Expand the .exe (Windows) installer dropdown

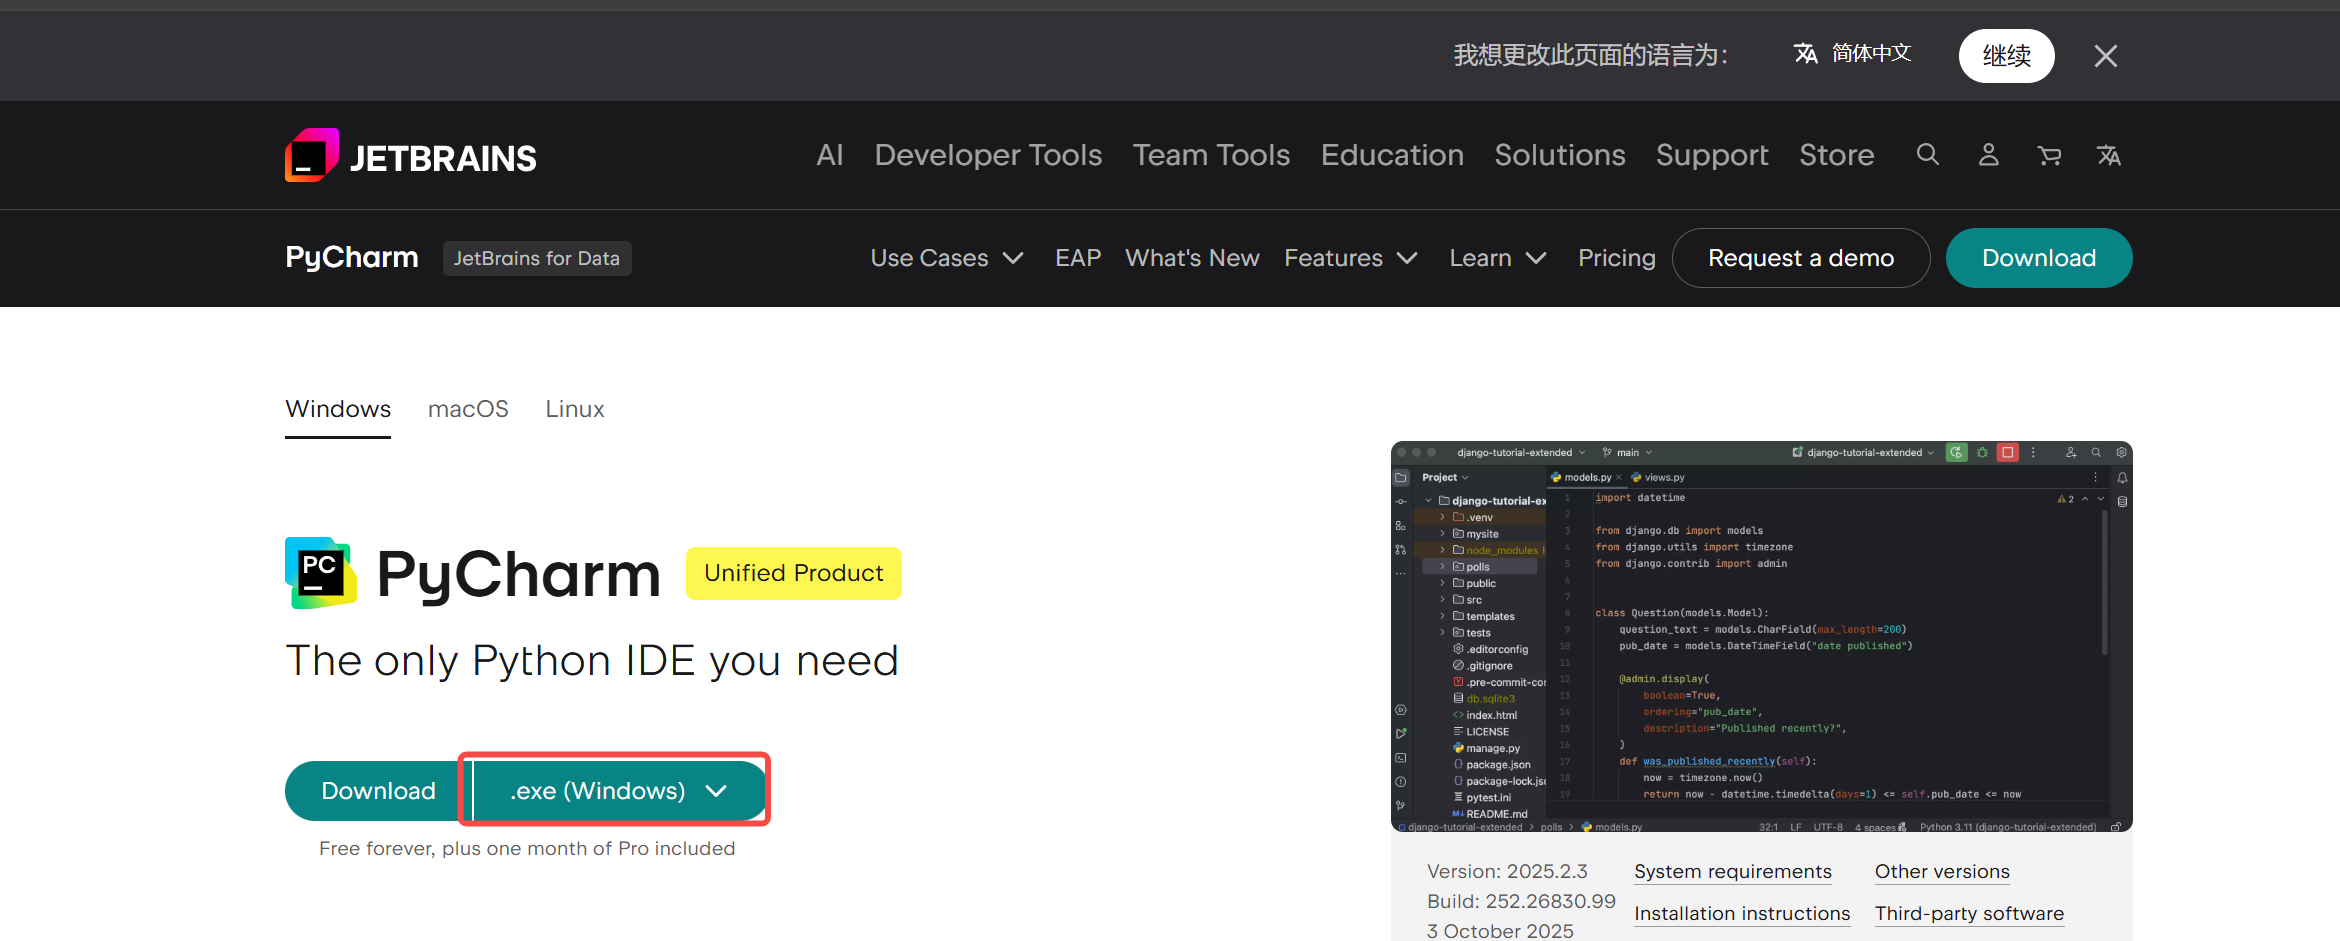[618, 791]
